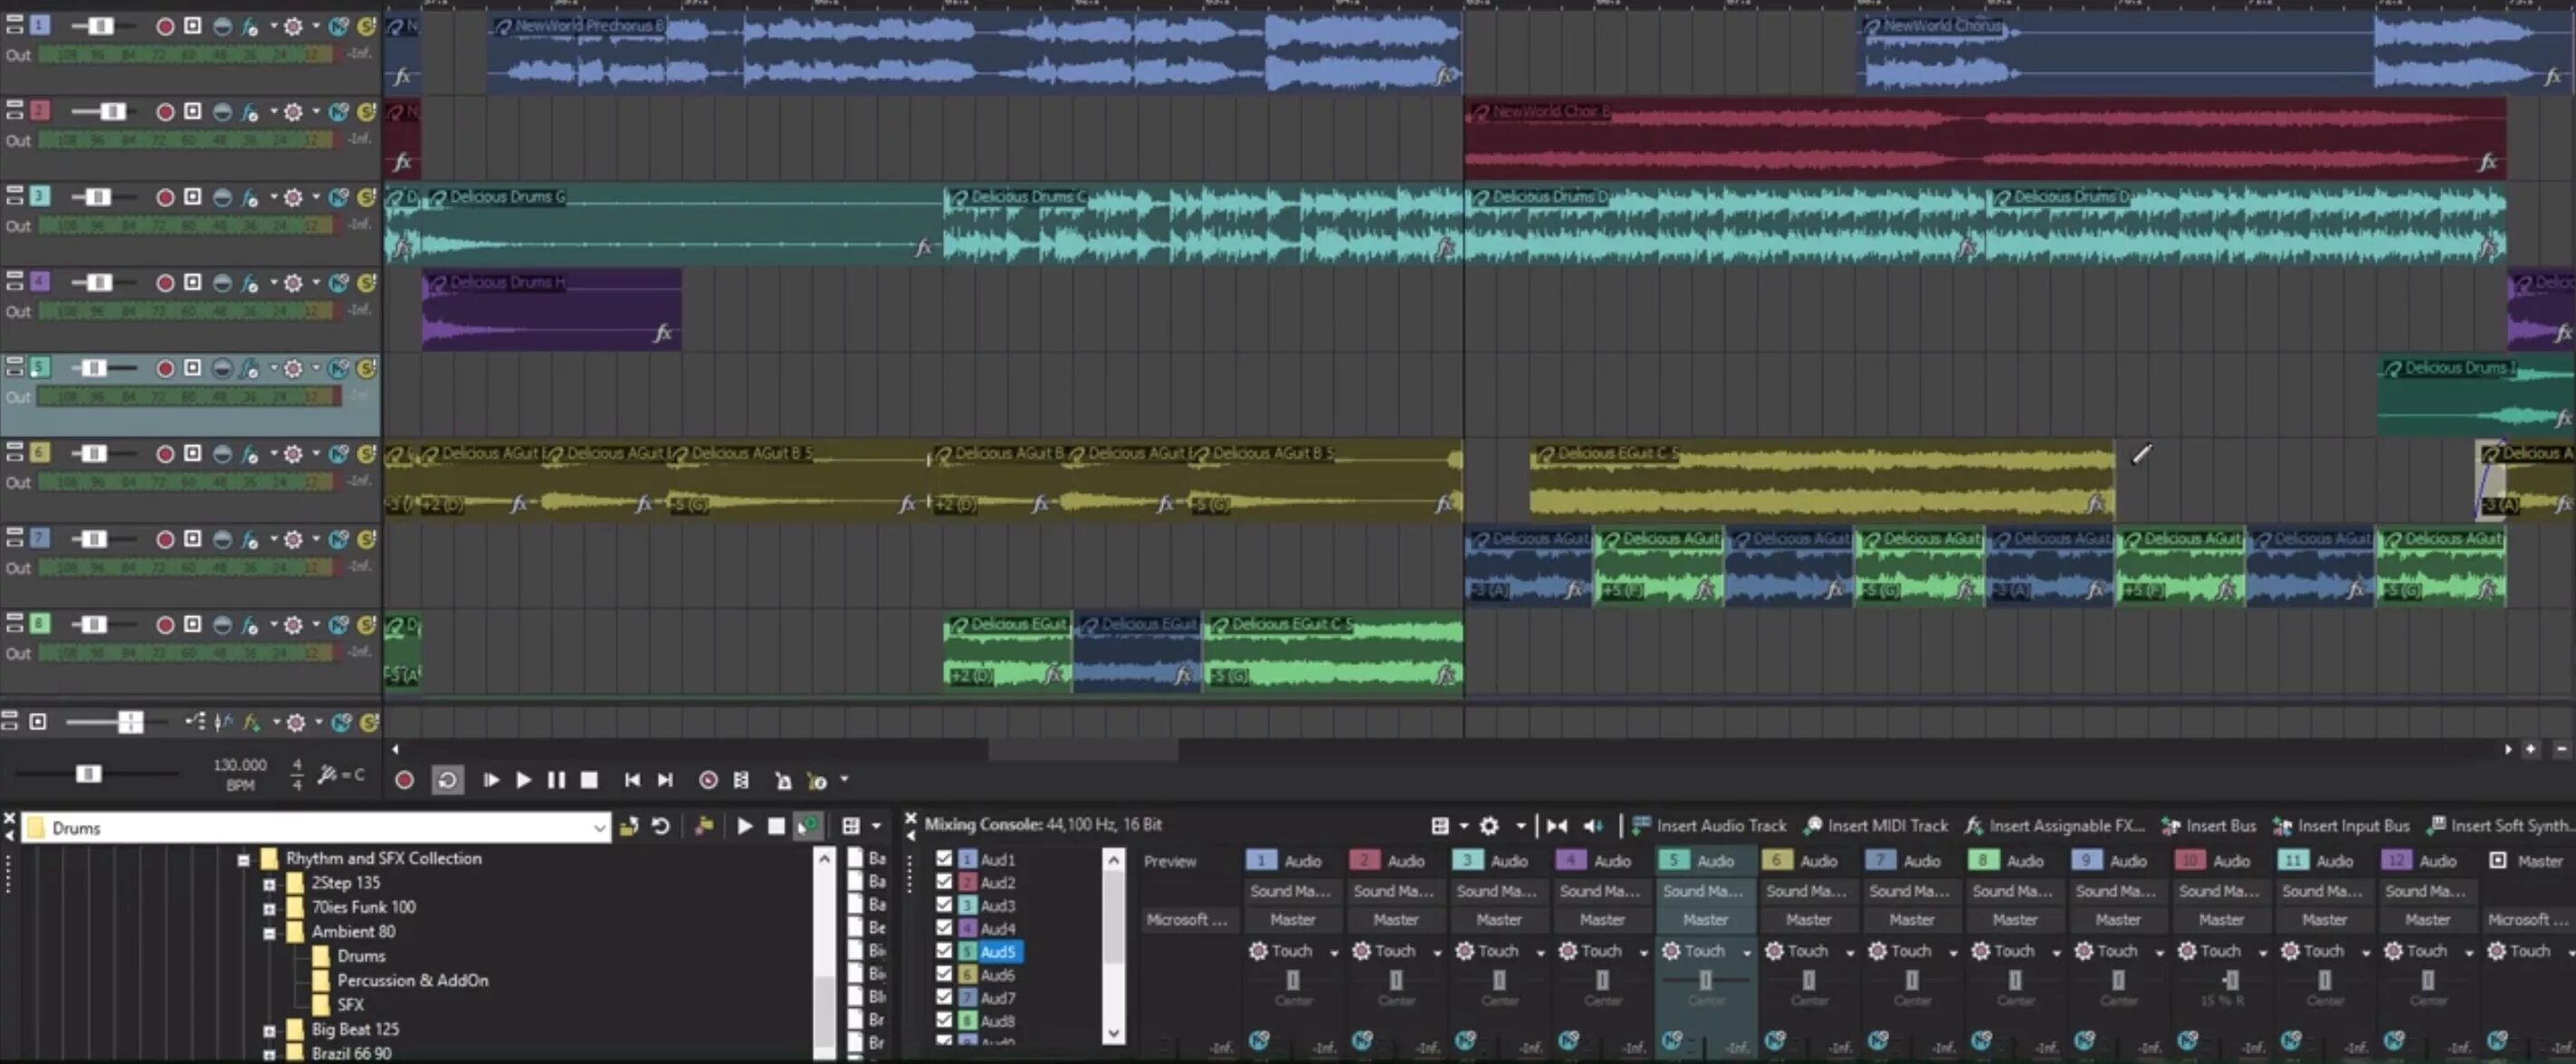Open Track FX on track 2
2576x1064 pixels.
click(x=250, y=112)
